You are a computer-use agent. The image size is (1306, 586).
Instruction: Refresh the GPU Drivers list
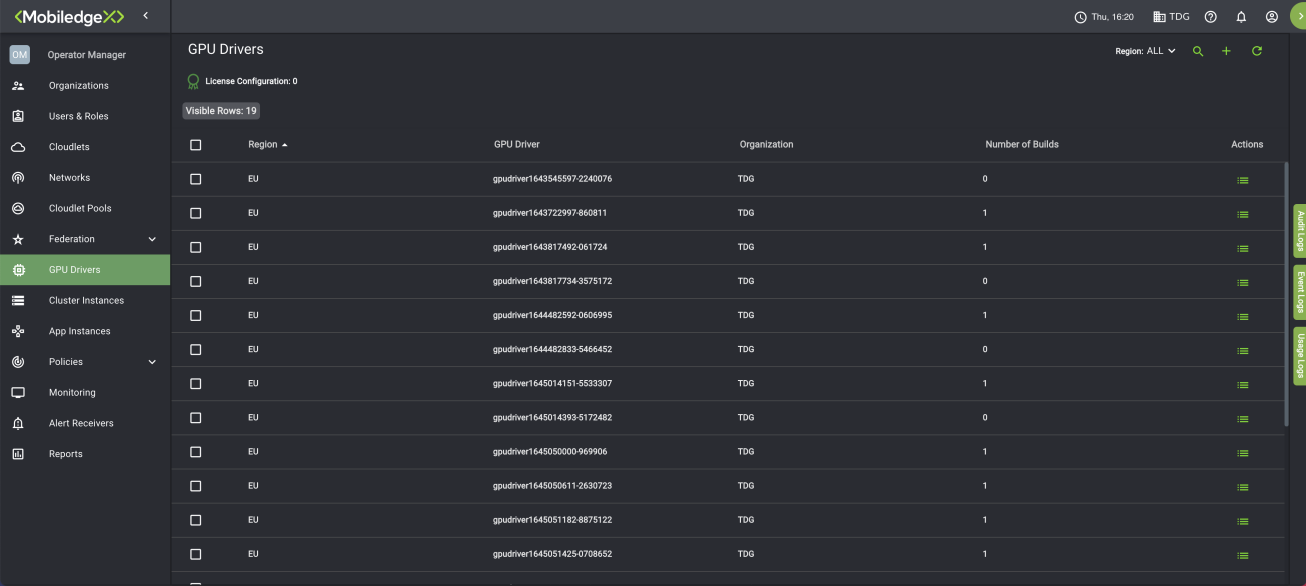tap(1257, 51)
